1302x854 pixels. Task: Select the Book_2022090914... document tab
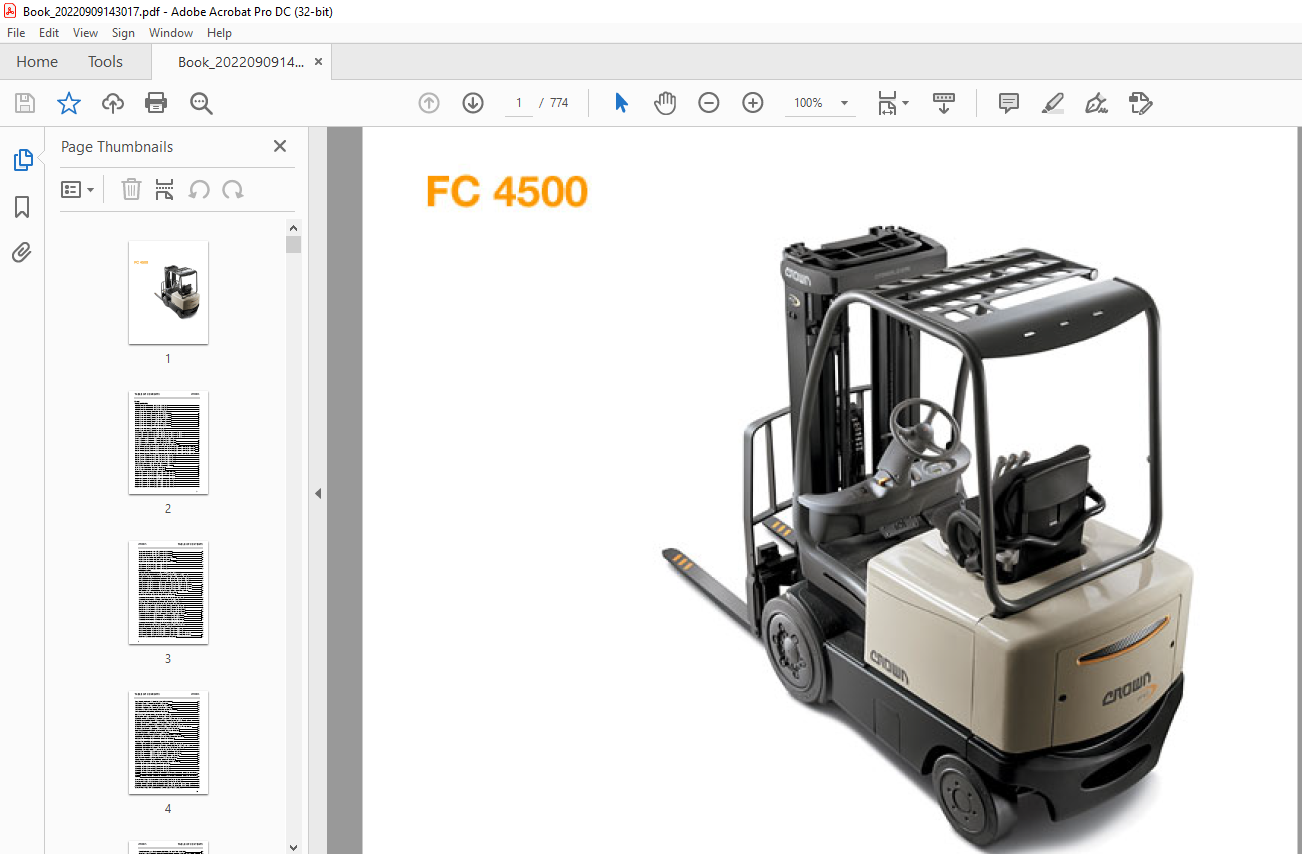click(240, 62)
